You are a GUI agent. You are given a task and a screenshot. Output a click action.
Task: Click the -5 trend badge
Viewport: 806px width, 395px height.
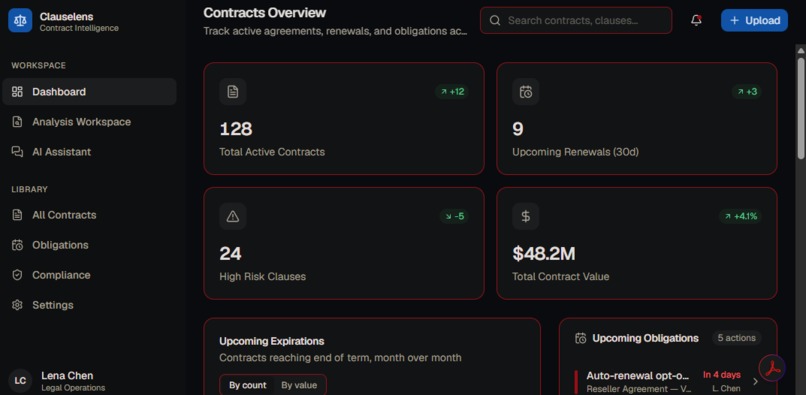(x=454, y=216)
